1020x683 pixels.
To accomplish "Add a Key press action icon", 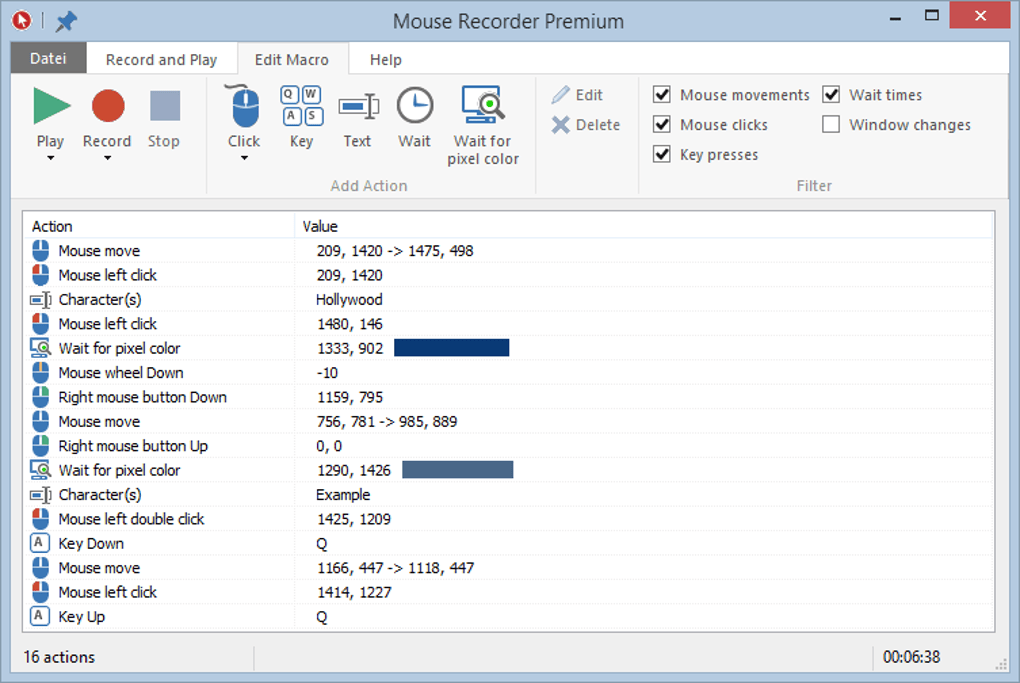I will pos(301,105).
